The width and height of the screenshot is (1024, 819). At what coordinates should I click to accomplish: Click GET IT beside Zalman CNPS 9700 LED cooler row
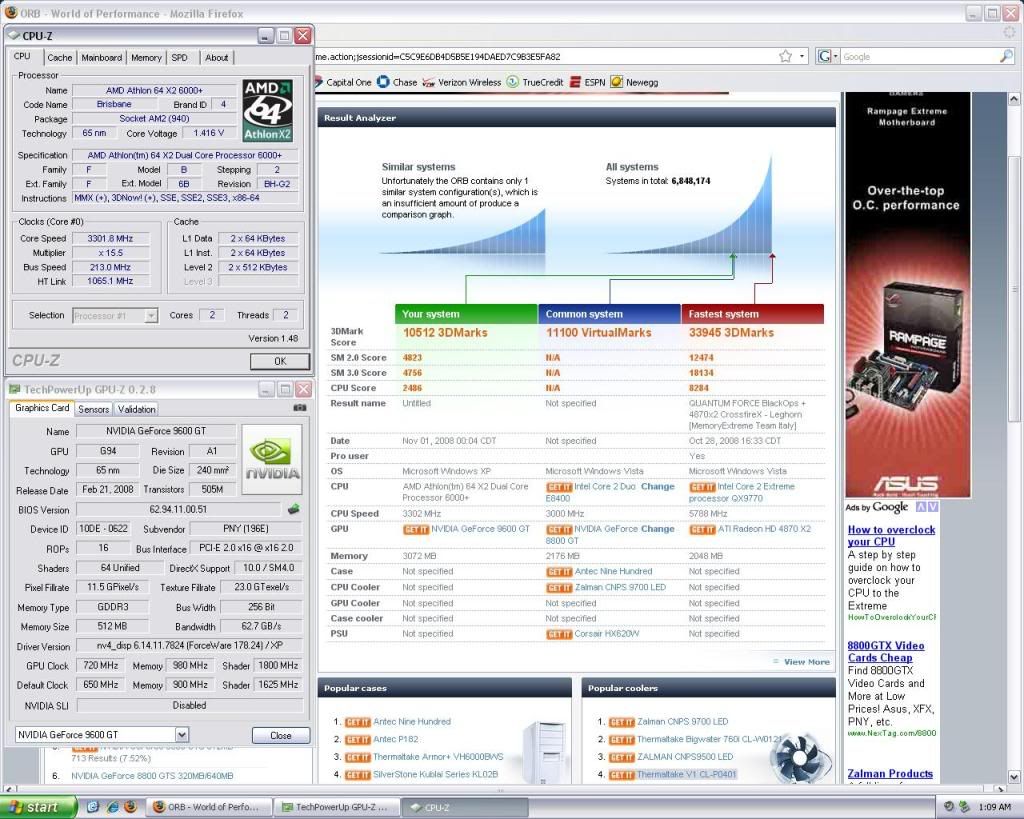pos(559,588)
